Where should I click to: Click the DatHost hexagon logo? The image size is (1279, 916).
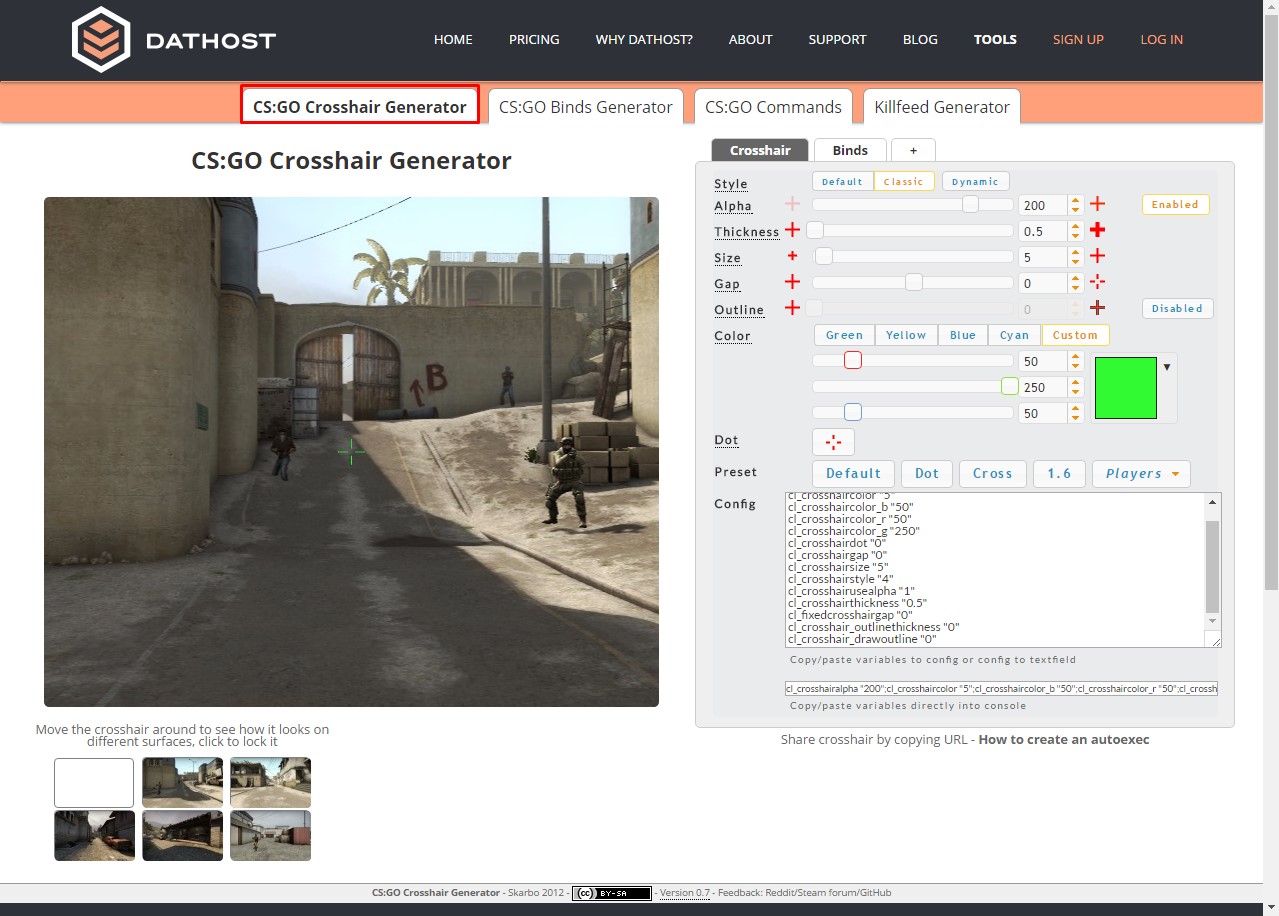[101, 41]
